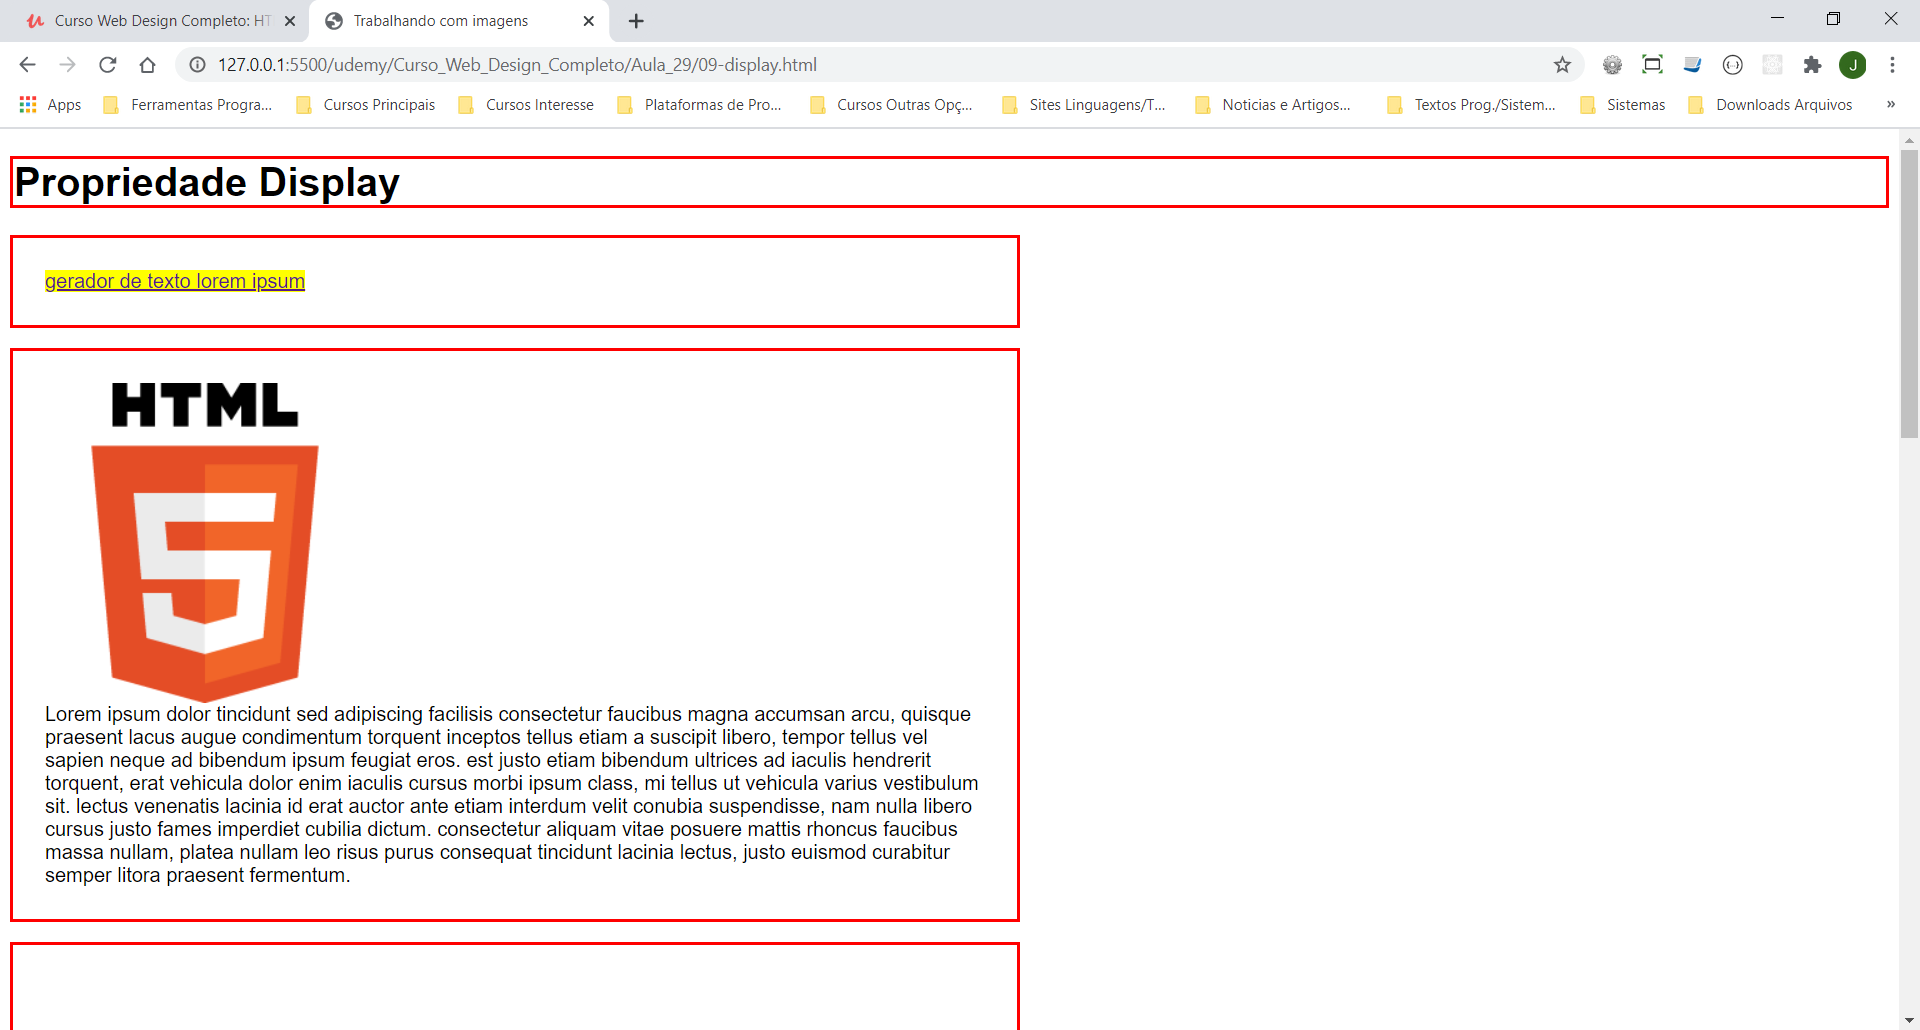
Task: Minimize the Chrome window
Action: click(x=1777, y=19)
